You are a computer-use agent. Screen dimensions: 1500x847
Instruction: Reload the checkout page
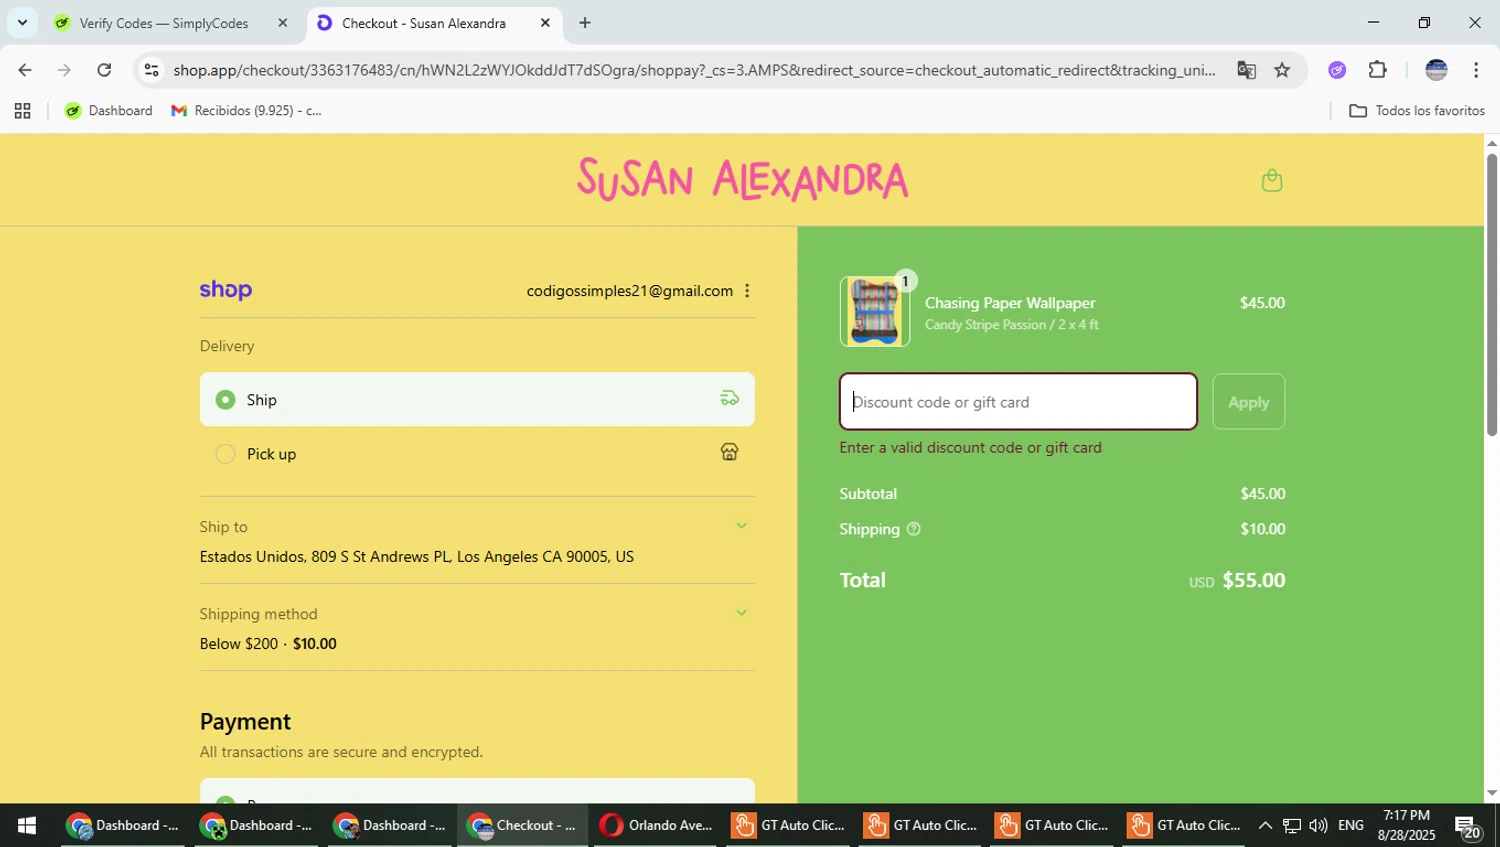pyautogui.click(x=104, y=70)
